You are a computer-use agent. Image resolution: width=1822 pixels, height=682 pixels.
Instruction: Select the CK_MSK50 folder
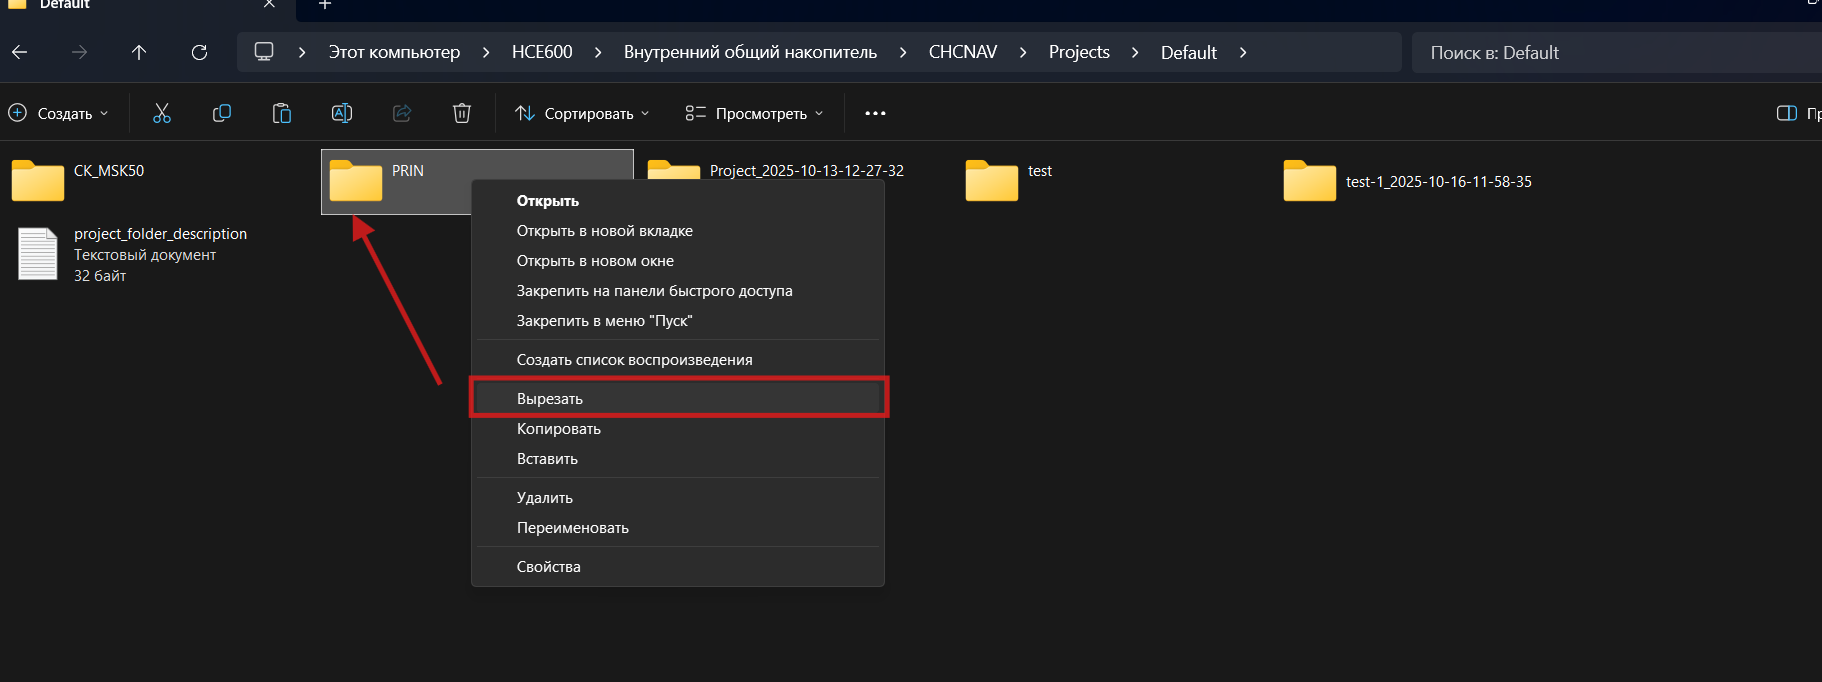78,181
